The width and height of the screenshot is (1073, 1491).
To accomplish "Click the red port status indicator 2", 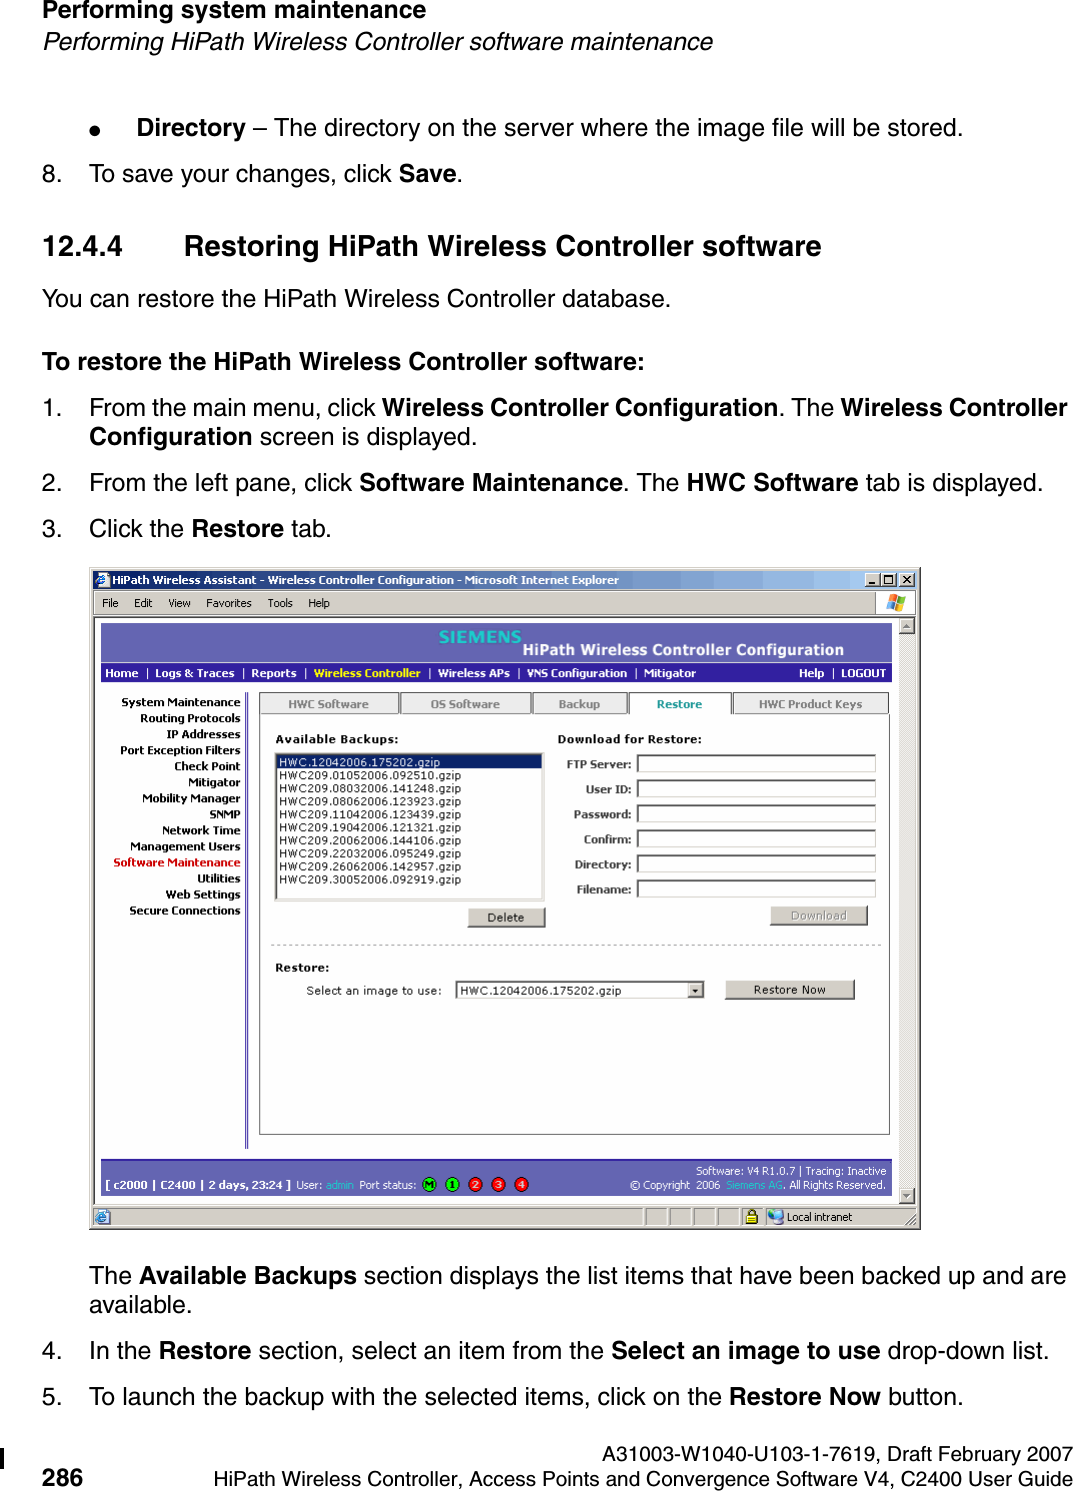I will [476, 1183].
